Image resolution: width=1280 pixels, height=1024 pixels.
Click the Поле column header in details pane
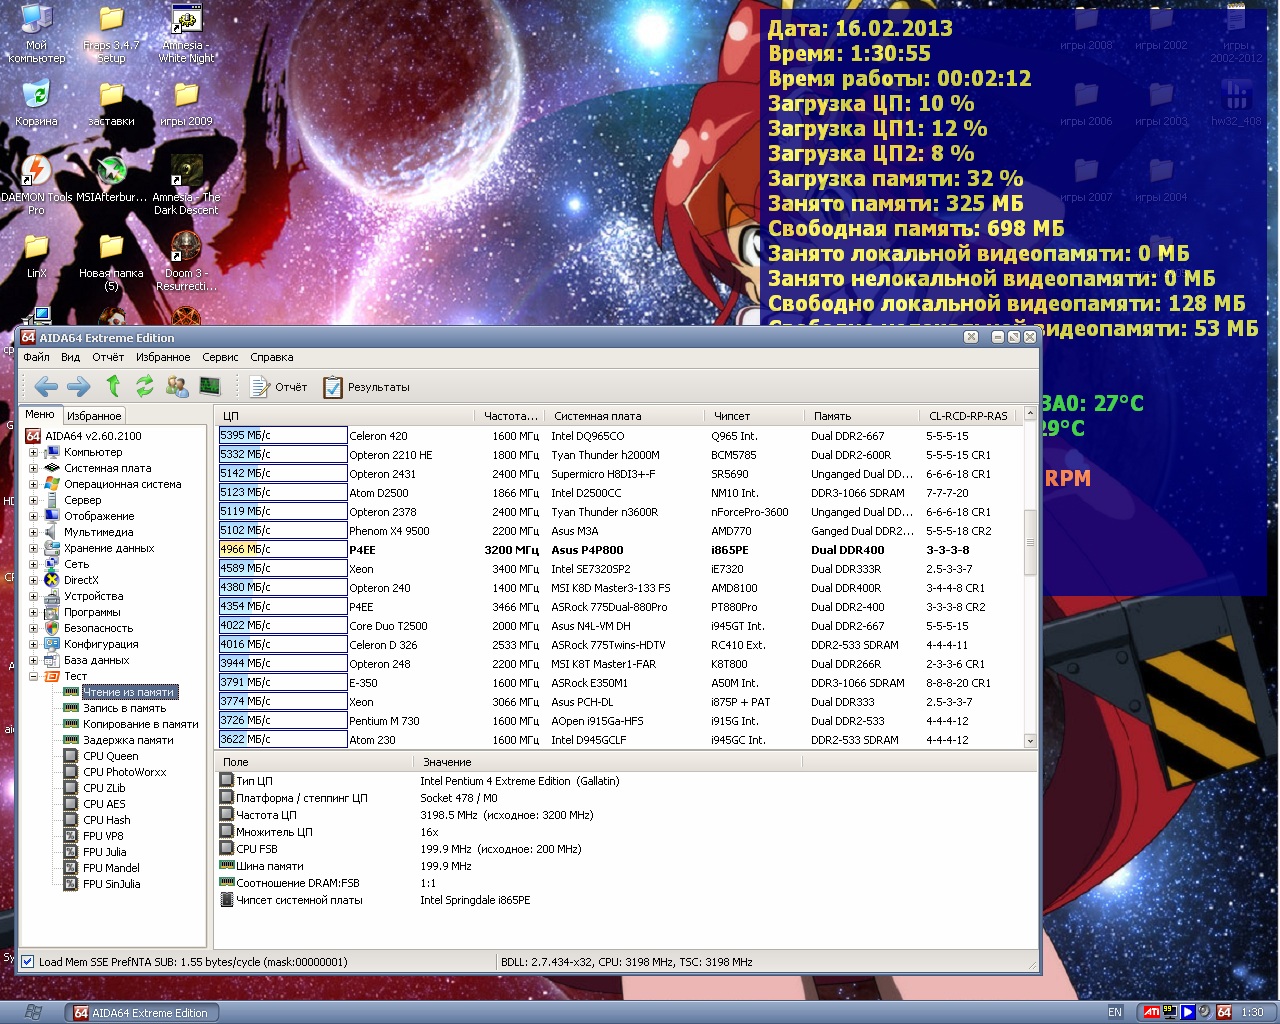click(x=315, y=762)
